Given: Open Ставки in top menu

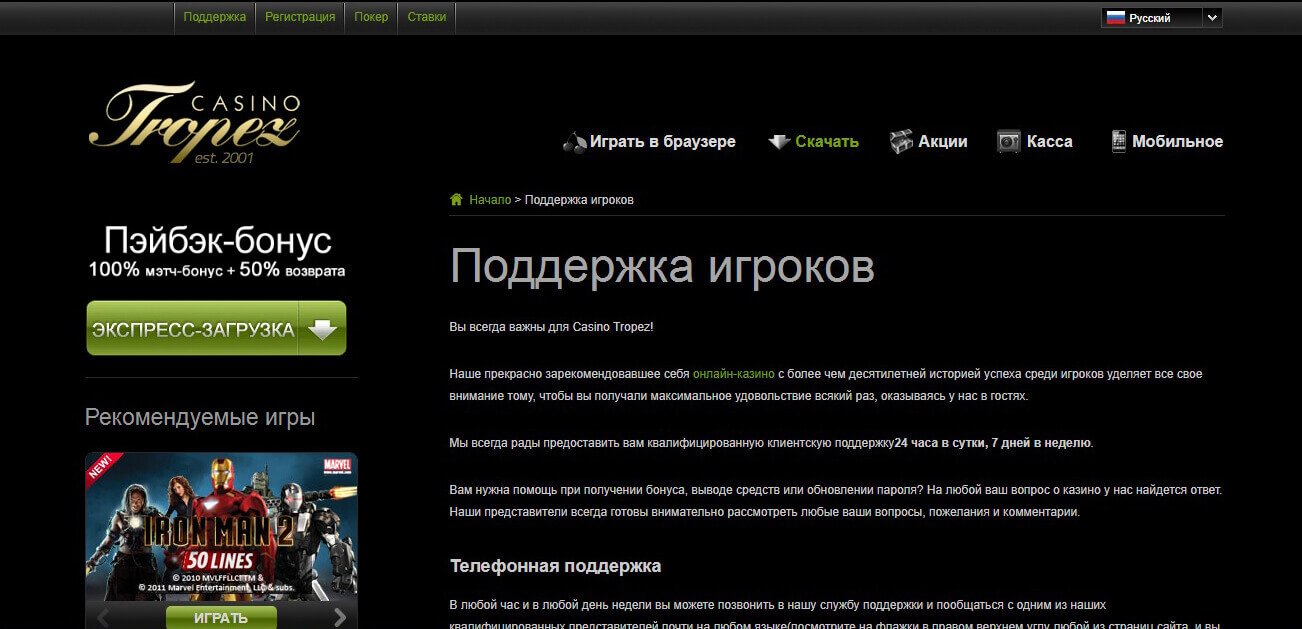Looking at the screenshot, I should (427, 17).
